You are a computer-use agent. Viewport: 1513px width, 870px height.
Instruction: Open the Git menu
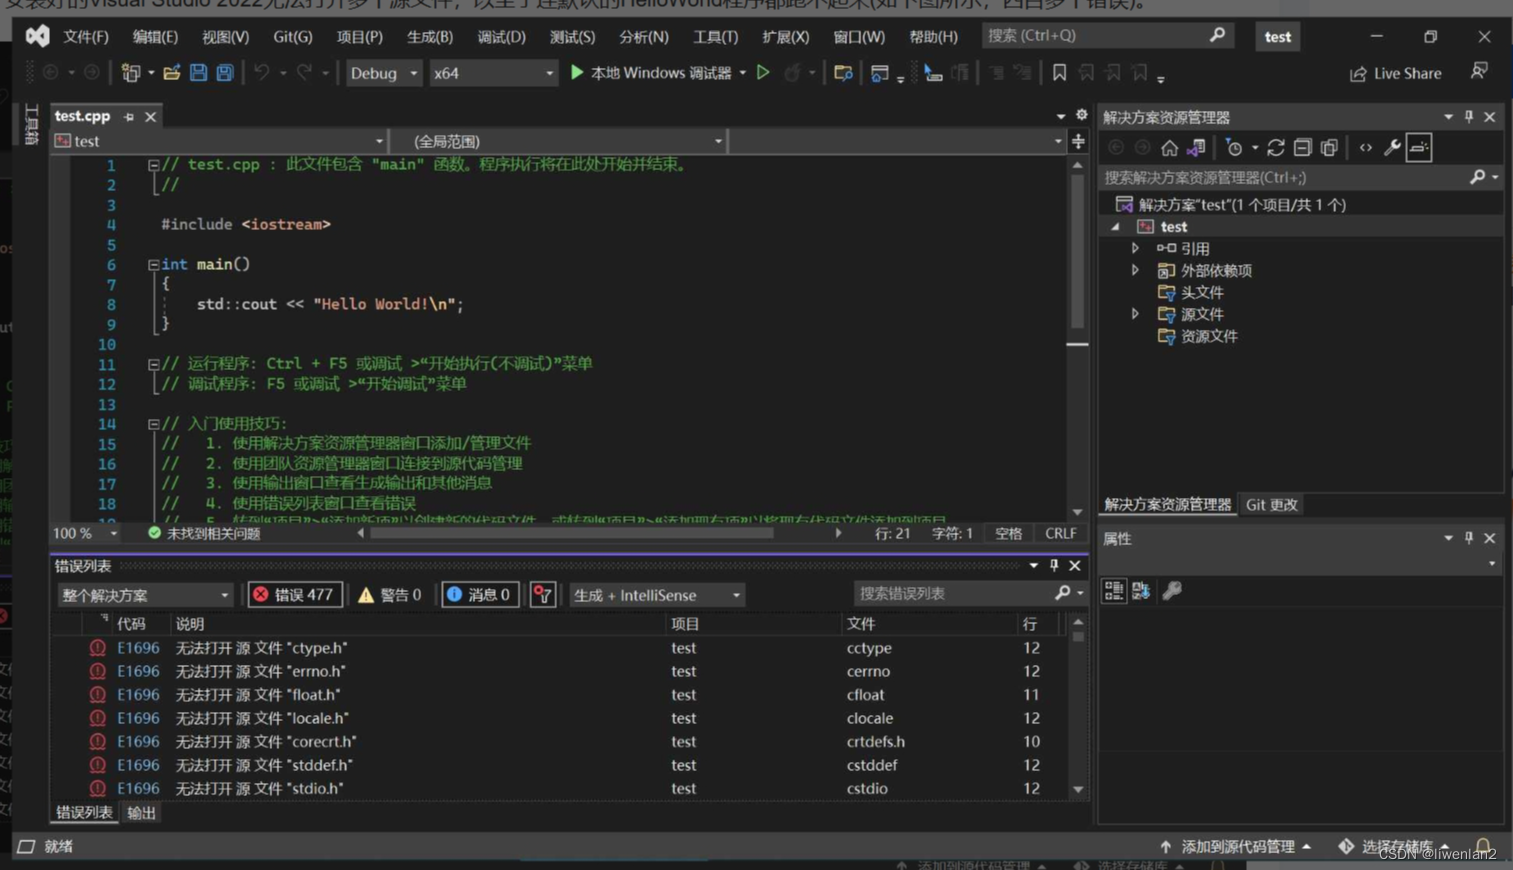click(293, 37)
